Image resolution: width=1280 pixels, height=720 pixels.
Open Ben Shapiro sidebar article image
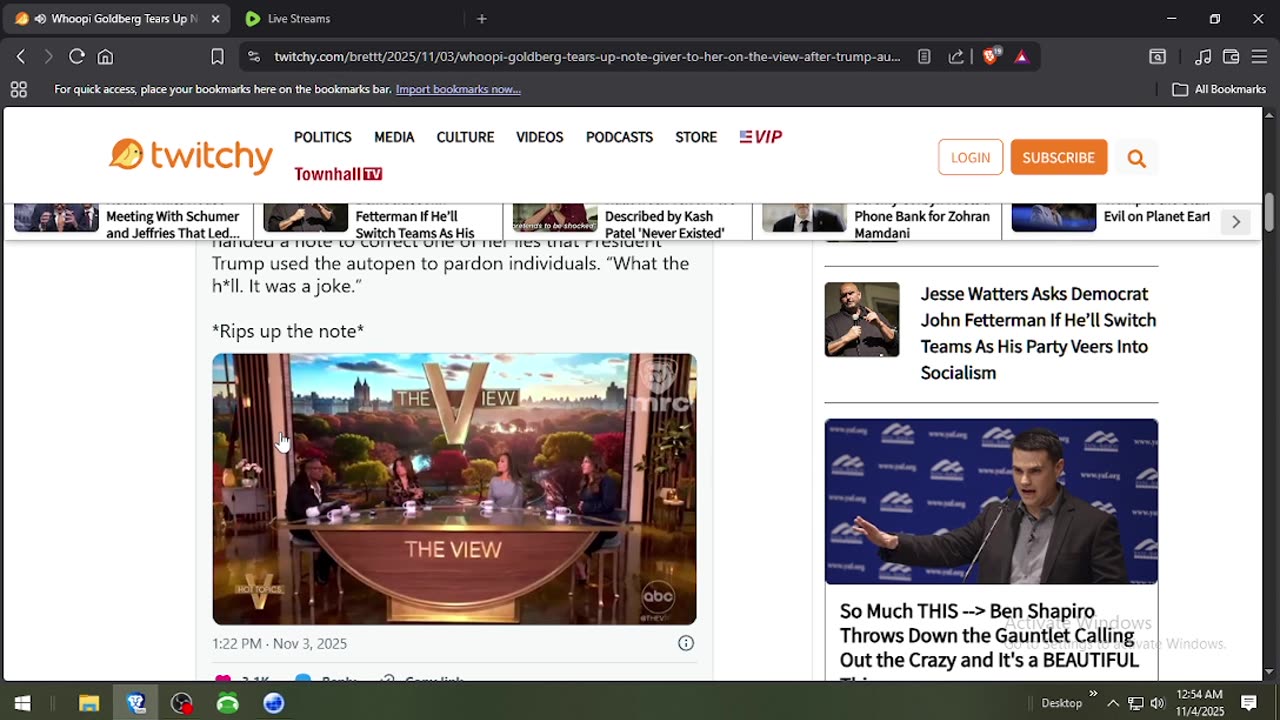click(x=991, y=501)
